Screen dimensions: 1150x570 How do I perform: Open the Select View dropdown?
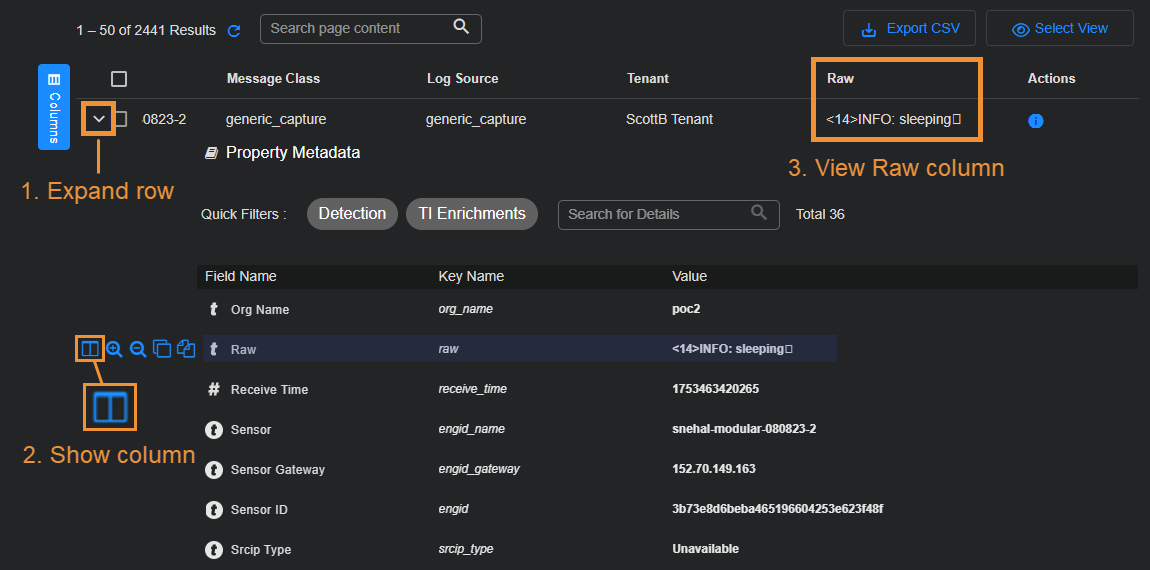(x=1060, y=29)
